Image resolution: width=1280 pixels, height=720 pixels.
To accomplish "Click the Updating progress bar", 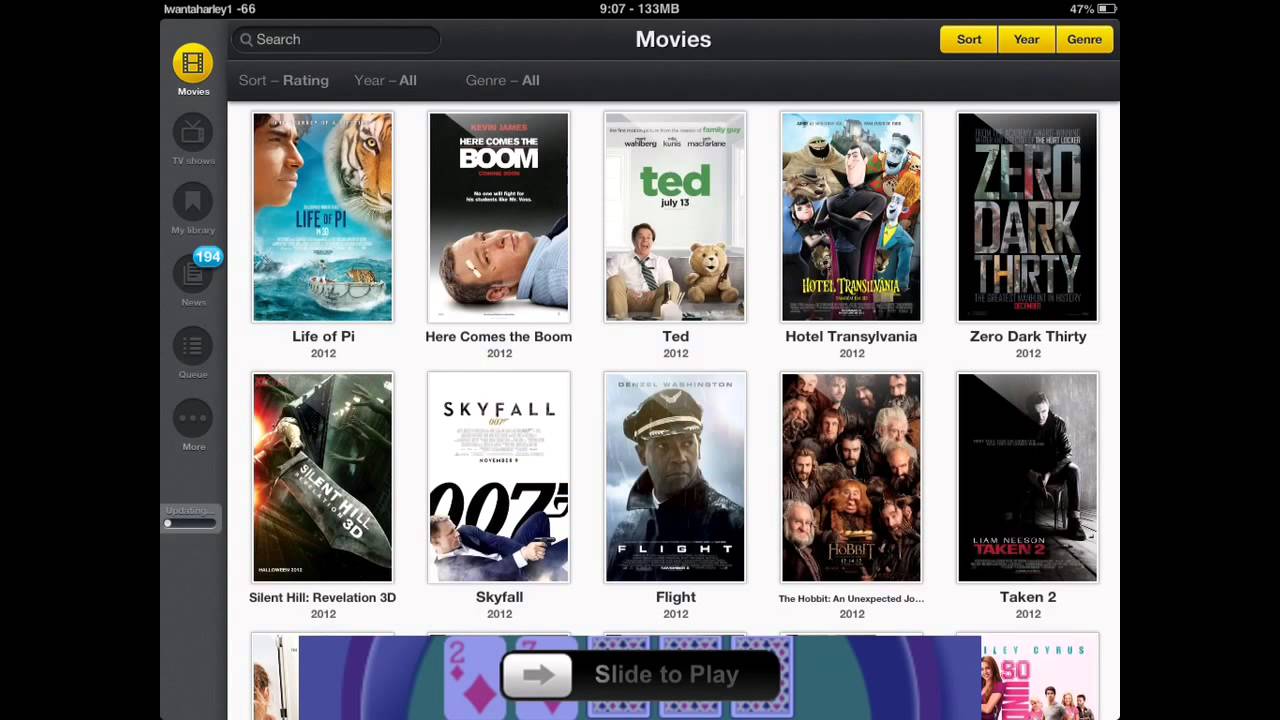I will coord(190,523).
